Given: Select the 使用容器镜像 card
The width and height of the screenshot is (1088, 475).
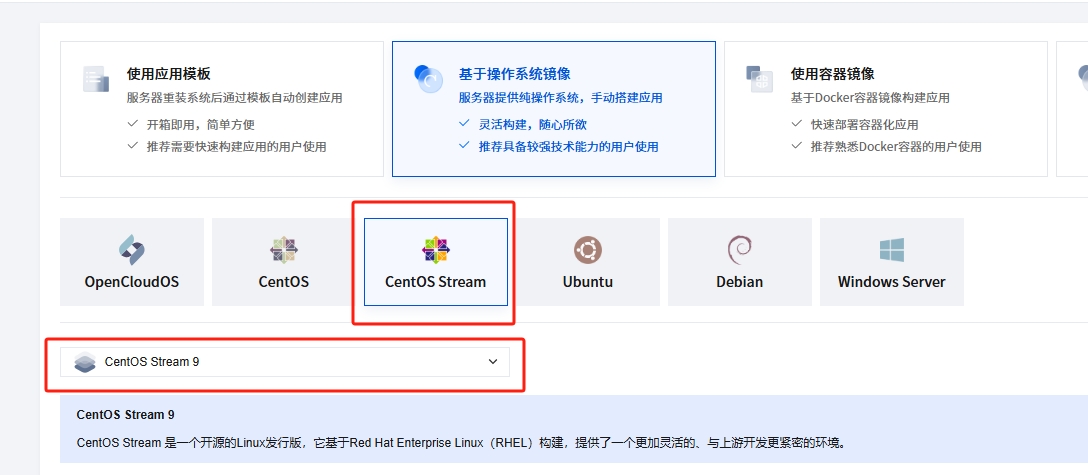Looking at the screenshot, I should [x=885, y=109].
